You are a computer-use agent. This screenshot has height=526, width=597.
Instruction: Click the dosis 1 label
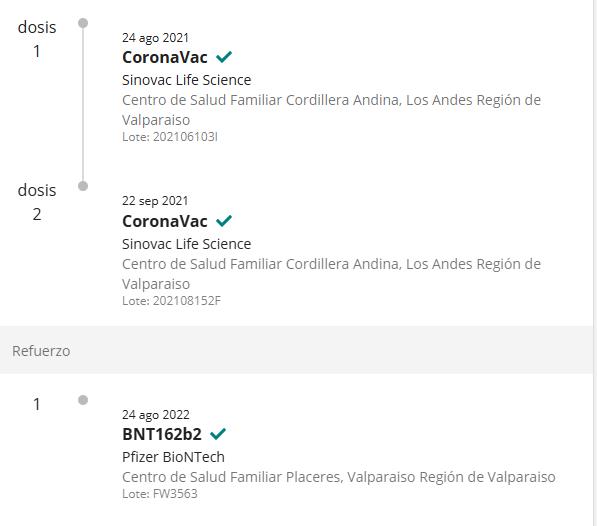[x=37, y=39]
